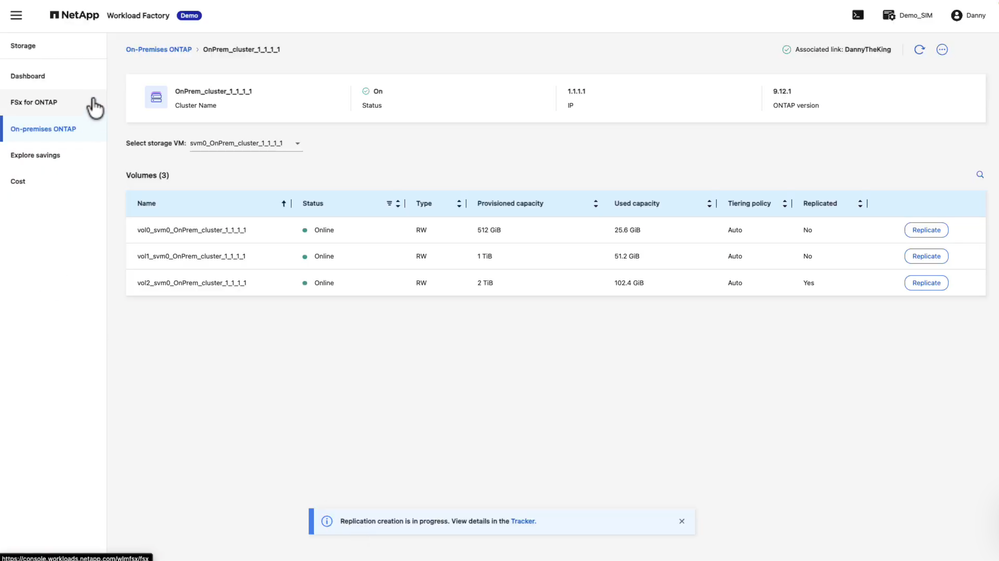Search volumes with the magnifier icon
Image resolution: width=999 pixels, height=561 pixels.
980,174
